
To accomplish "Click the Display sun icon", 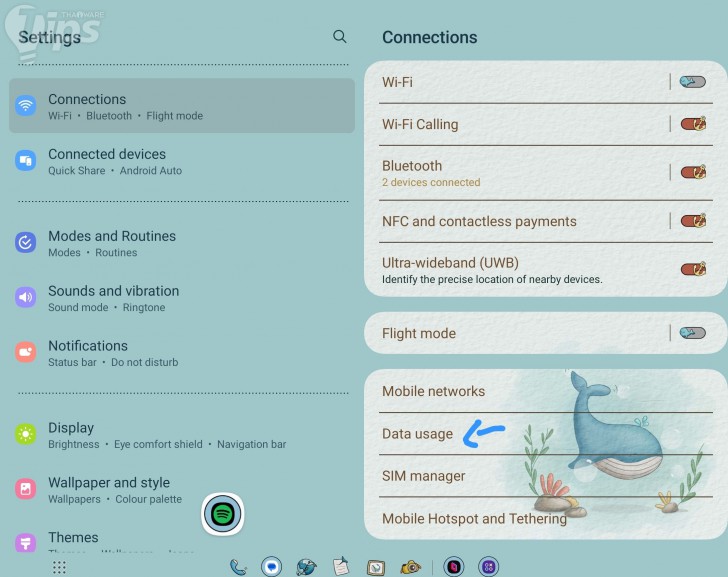I will point(26,434).
